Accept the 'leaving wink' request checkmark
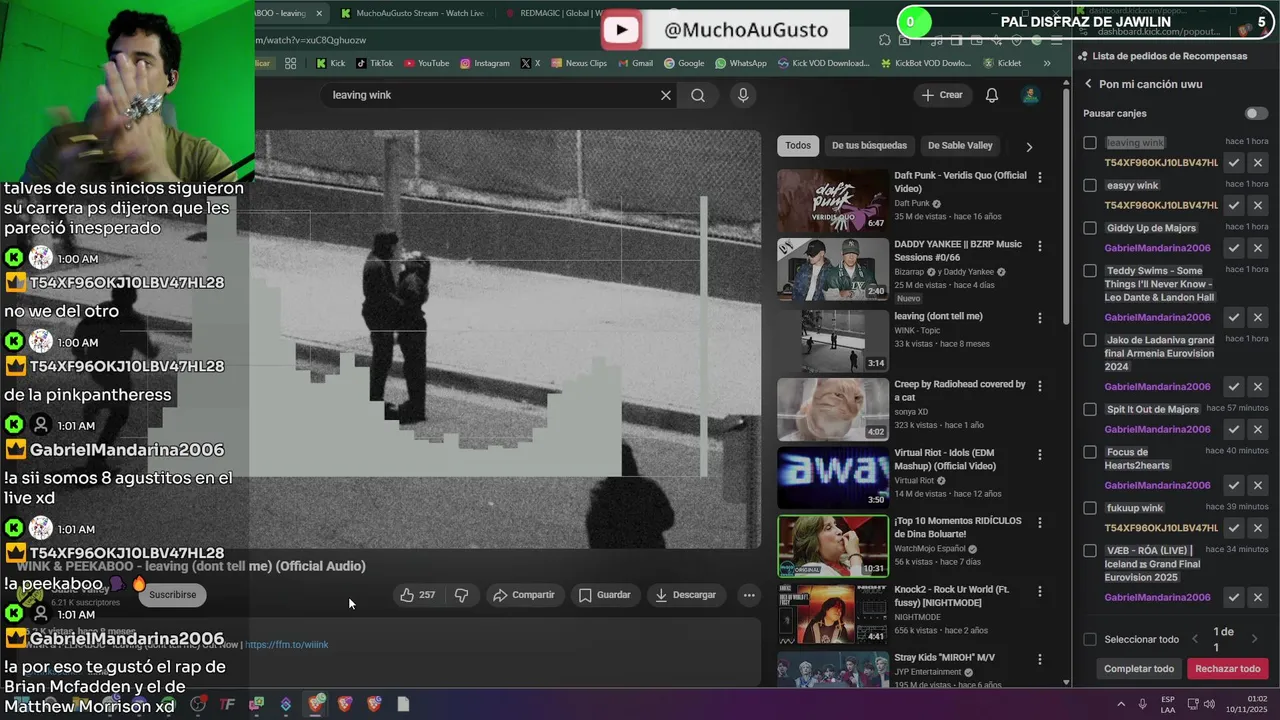1280x720 pixels. click(x=1234, y=162)
